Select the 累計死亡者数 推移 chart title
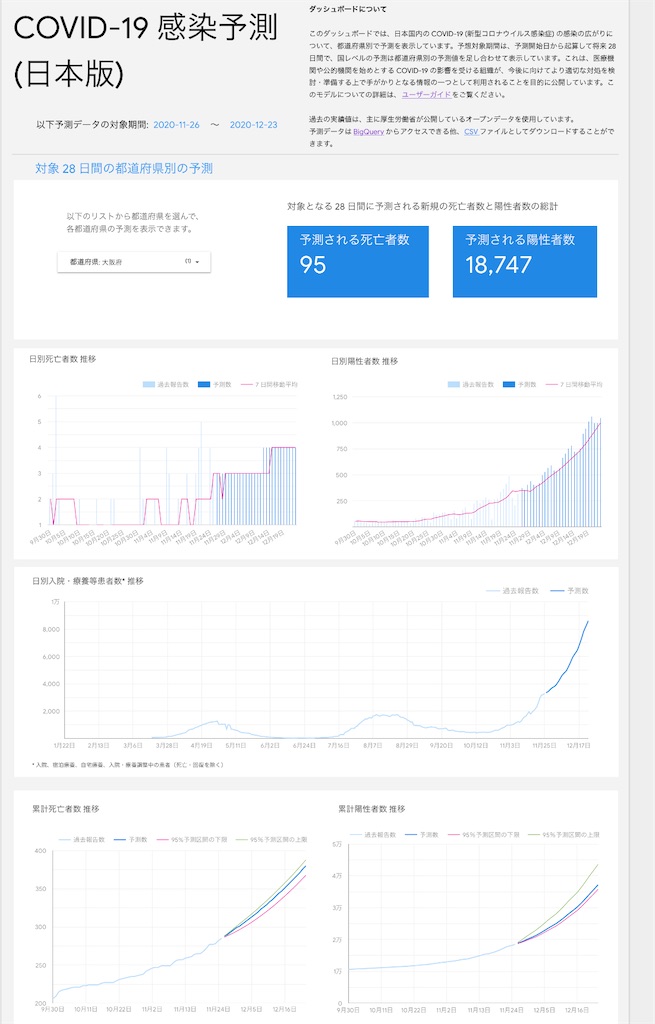Image resolution: width=655 pixels, height=1024 pixels. click(65, 808)
